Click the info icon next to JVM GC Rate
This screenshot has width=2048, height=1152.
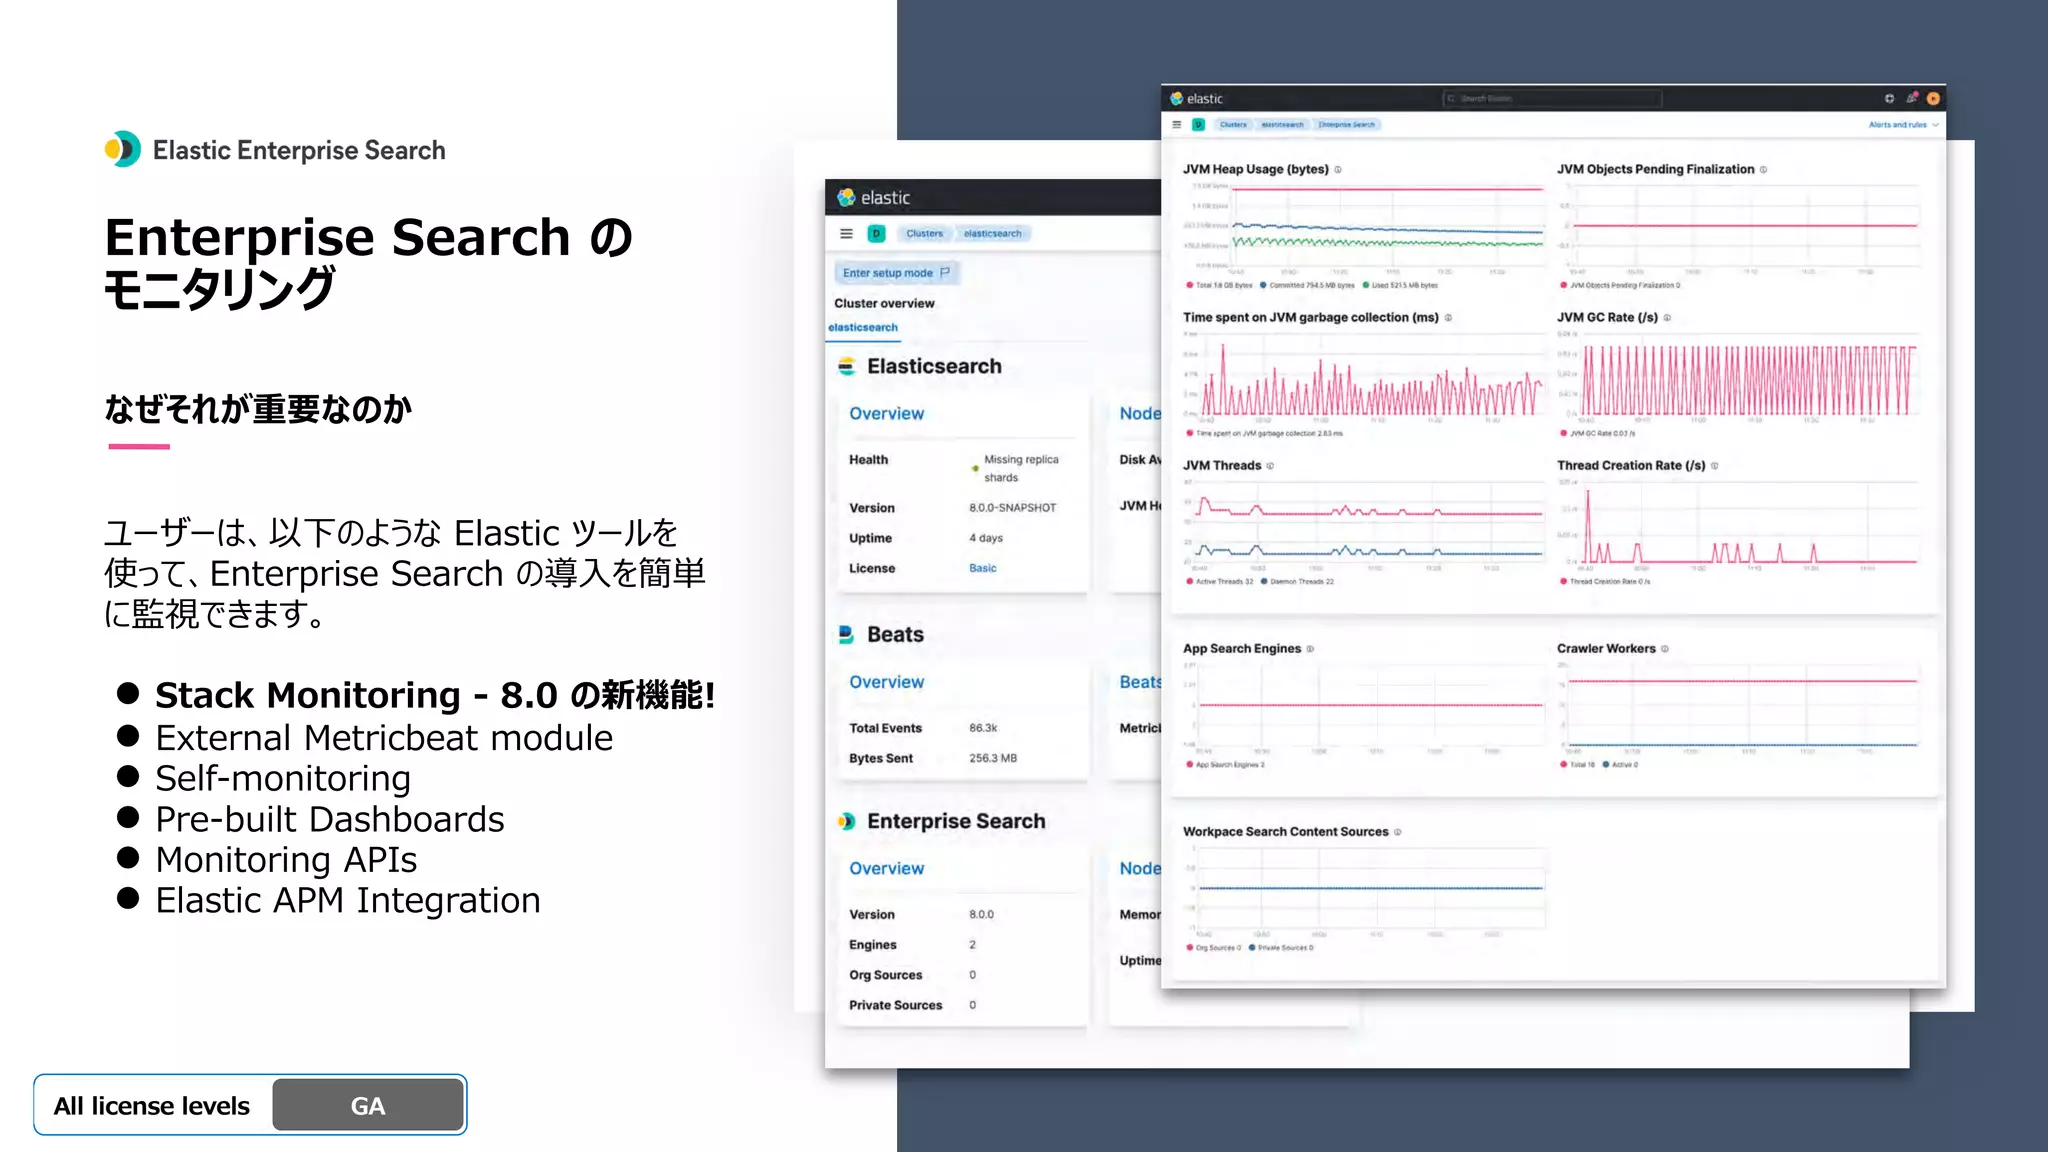(x=1667, y=318)
